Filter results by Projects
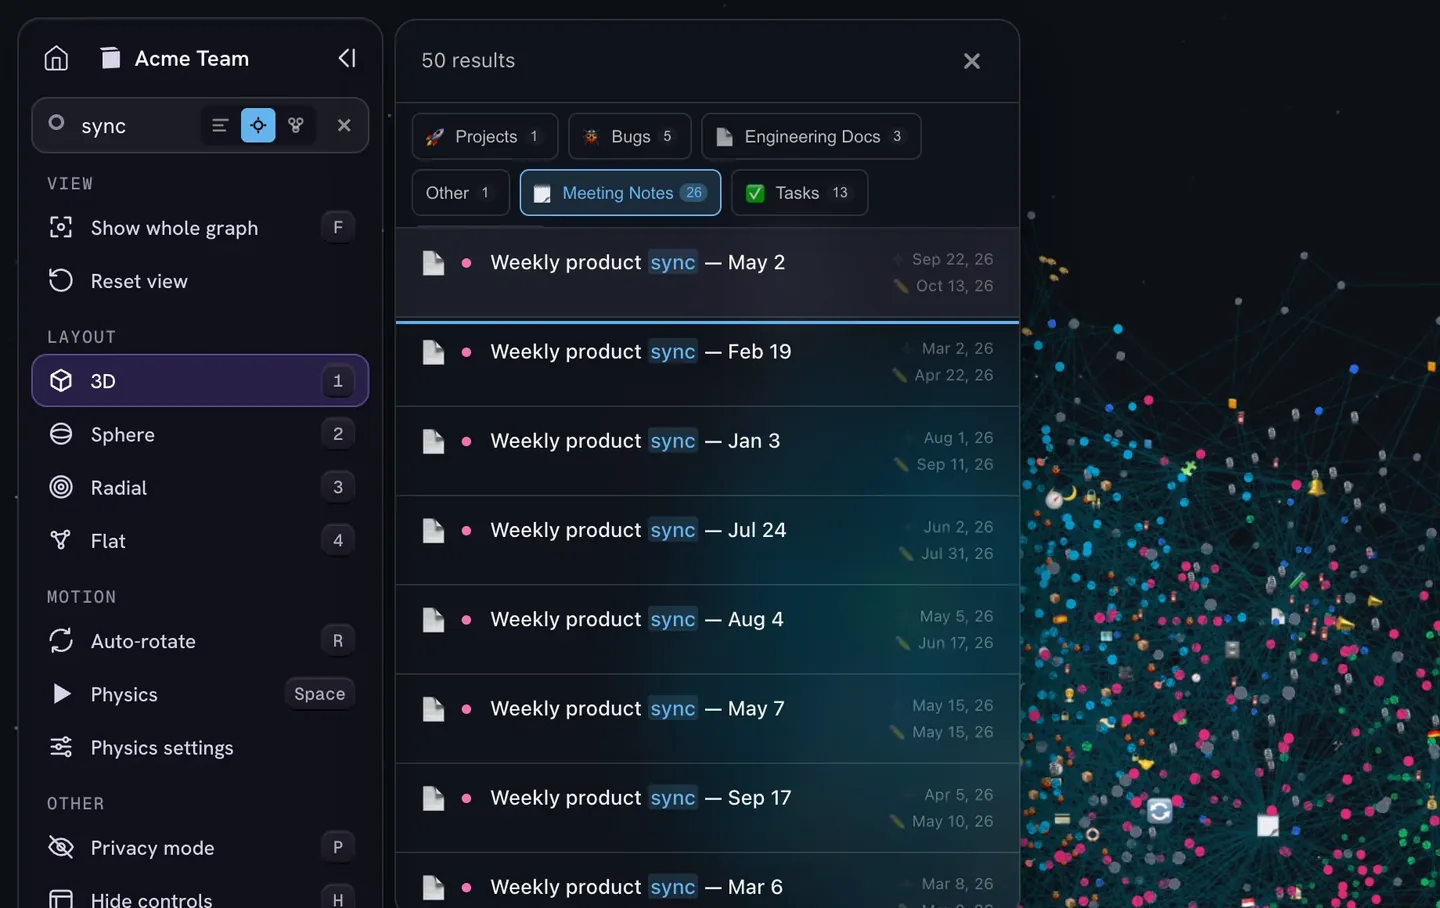This screenshot has height=908, width=1440. pos(485,136)
